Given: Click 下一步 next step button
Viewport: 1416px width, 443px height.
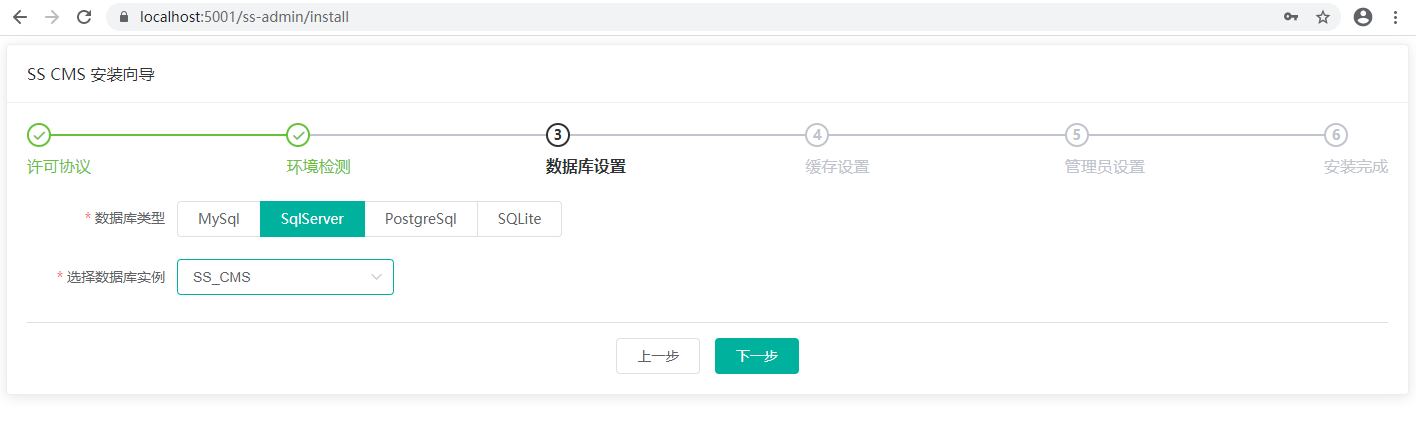Looking at the screenshot, I should coord(757,356).
